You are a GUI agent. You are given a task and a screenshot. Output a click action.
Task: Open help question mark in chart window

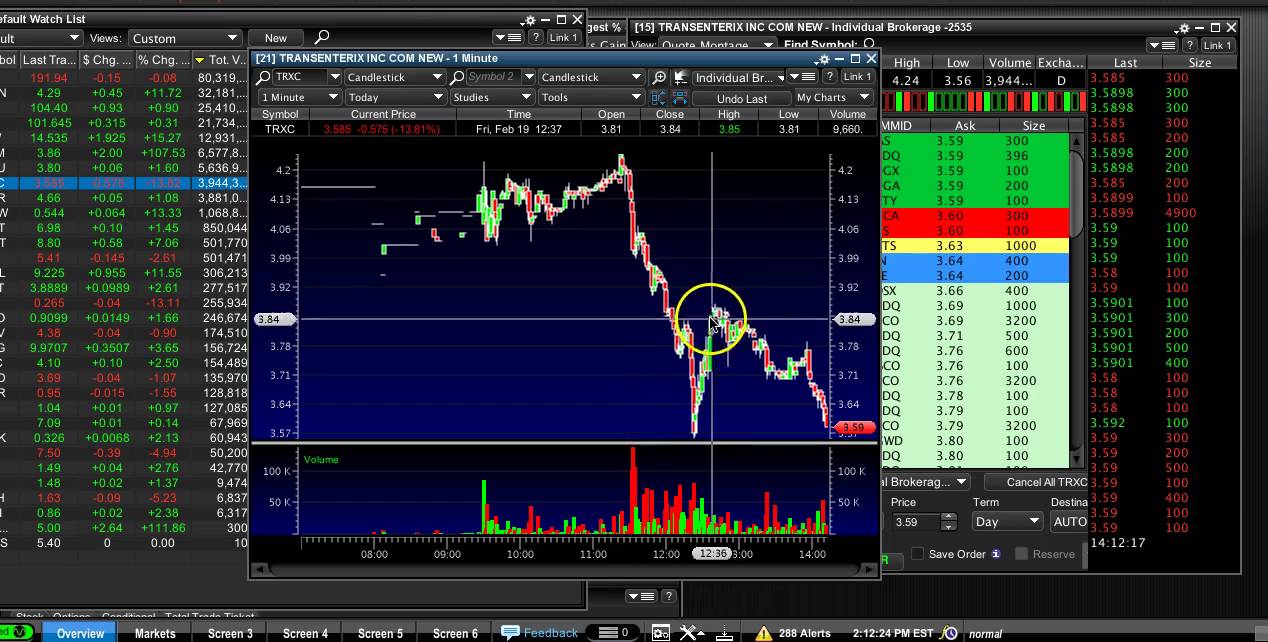828,76
